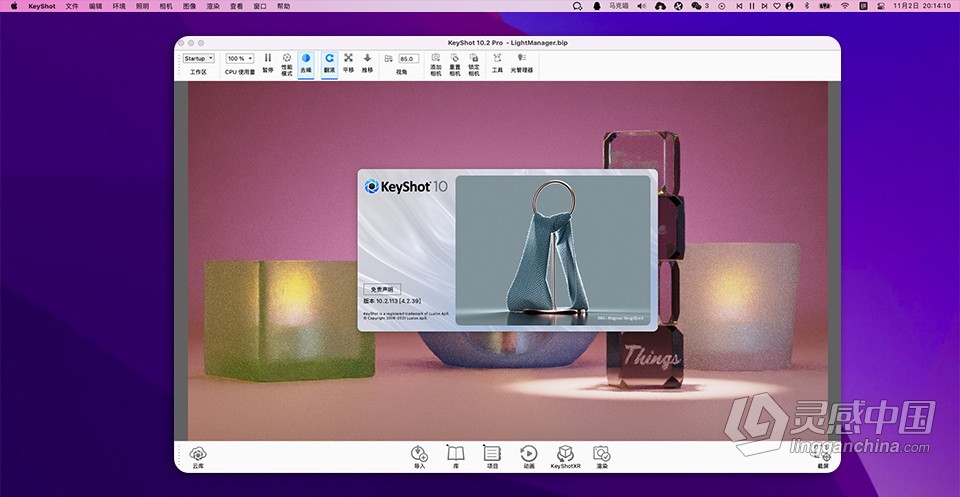Toggle Lock Camera (锁定相机)
The height and width of the screenshot is (497, 960).
coord(474,64)
